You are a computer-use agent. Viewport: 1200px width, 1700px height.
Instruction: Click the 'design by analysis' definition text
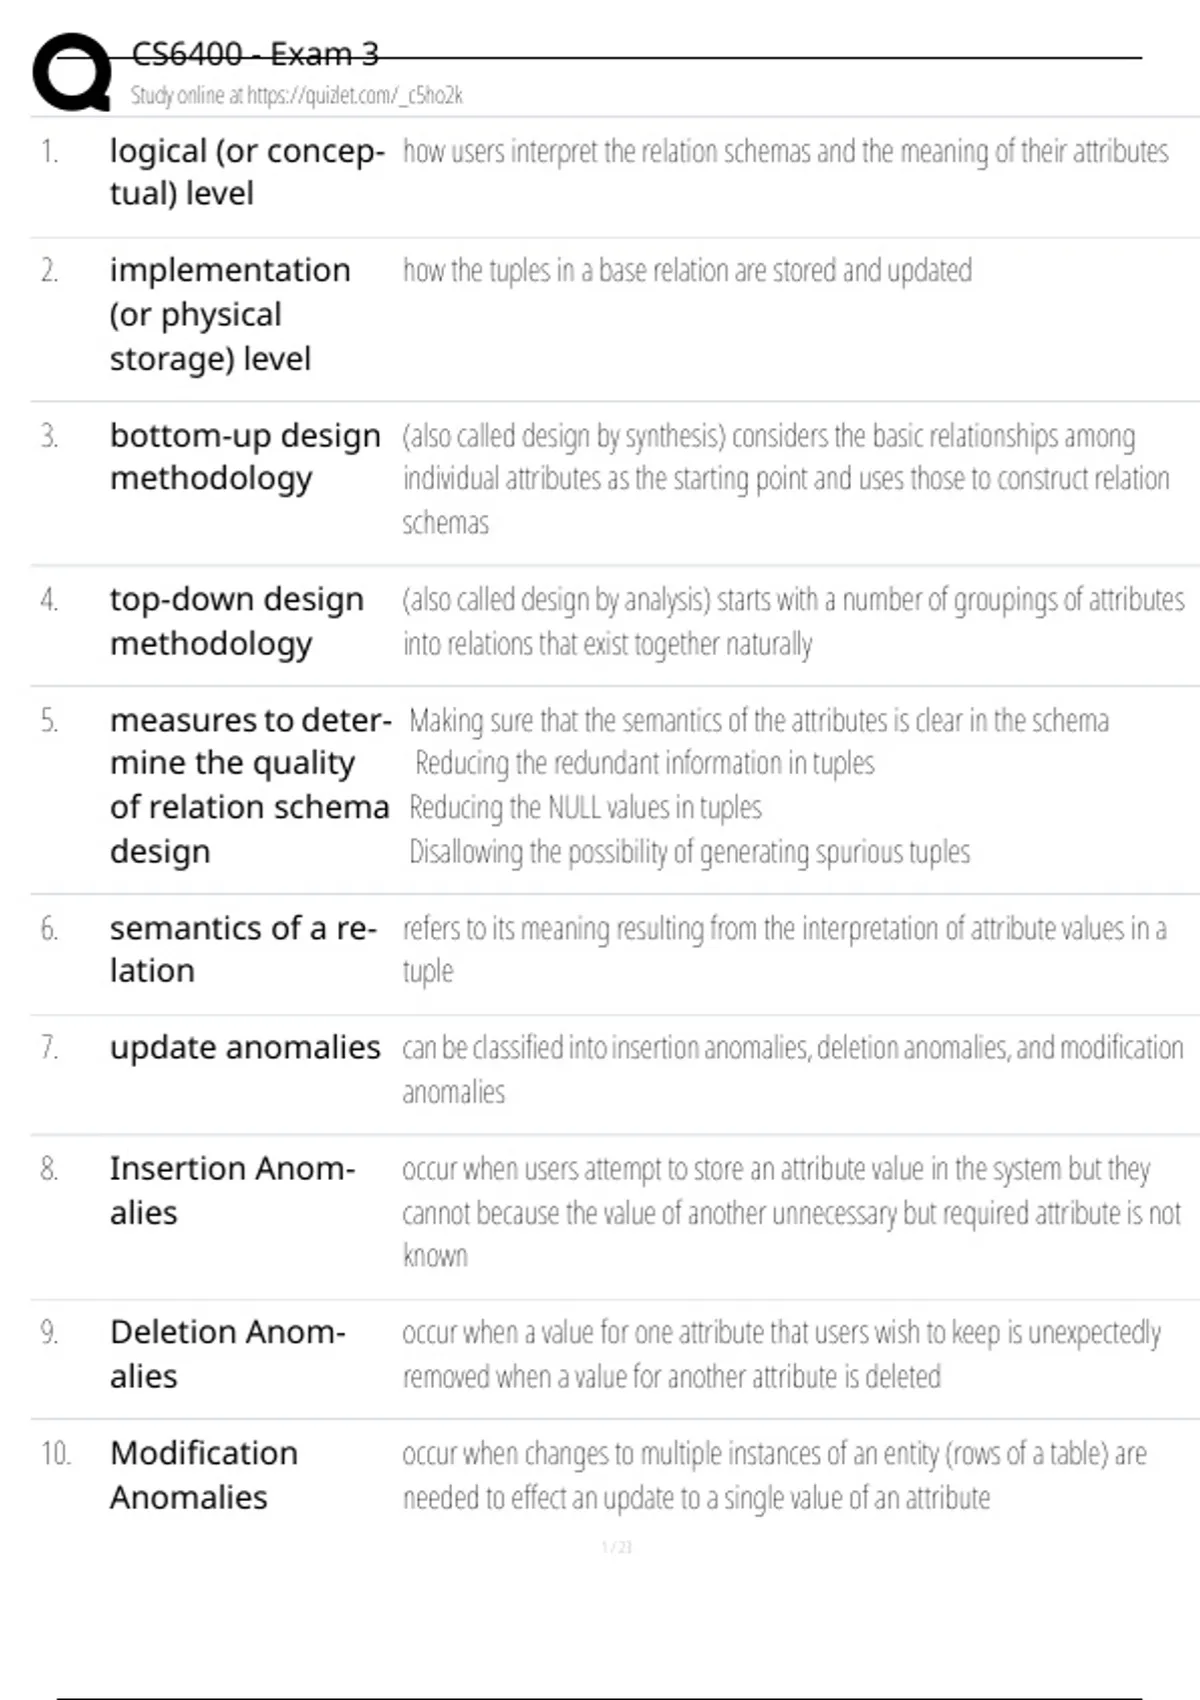792,621
